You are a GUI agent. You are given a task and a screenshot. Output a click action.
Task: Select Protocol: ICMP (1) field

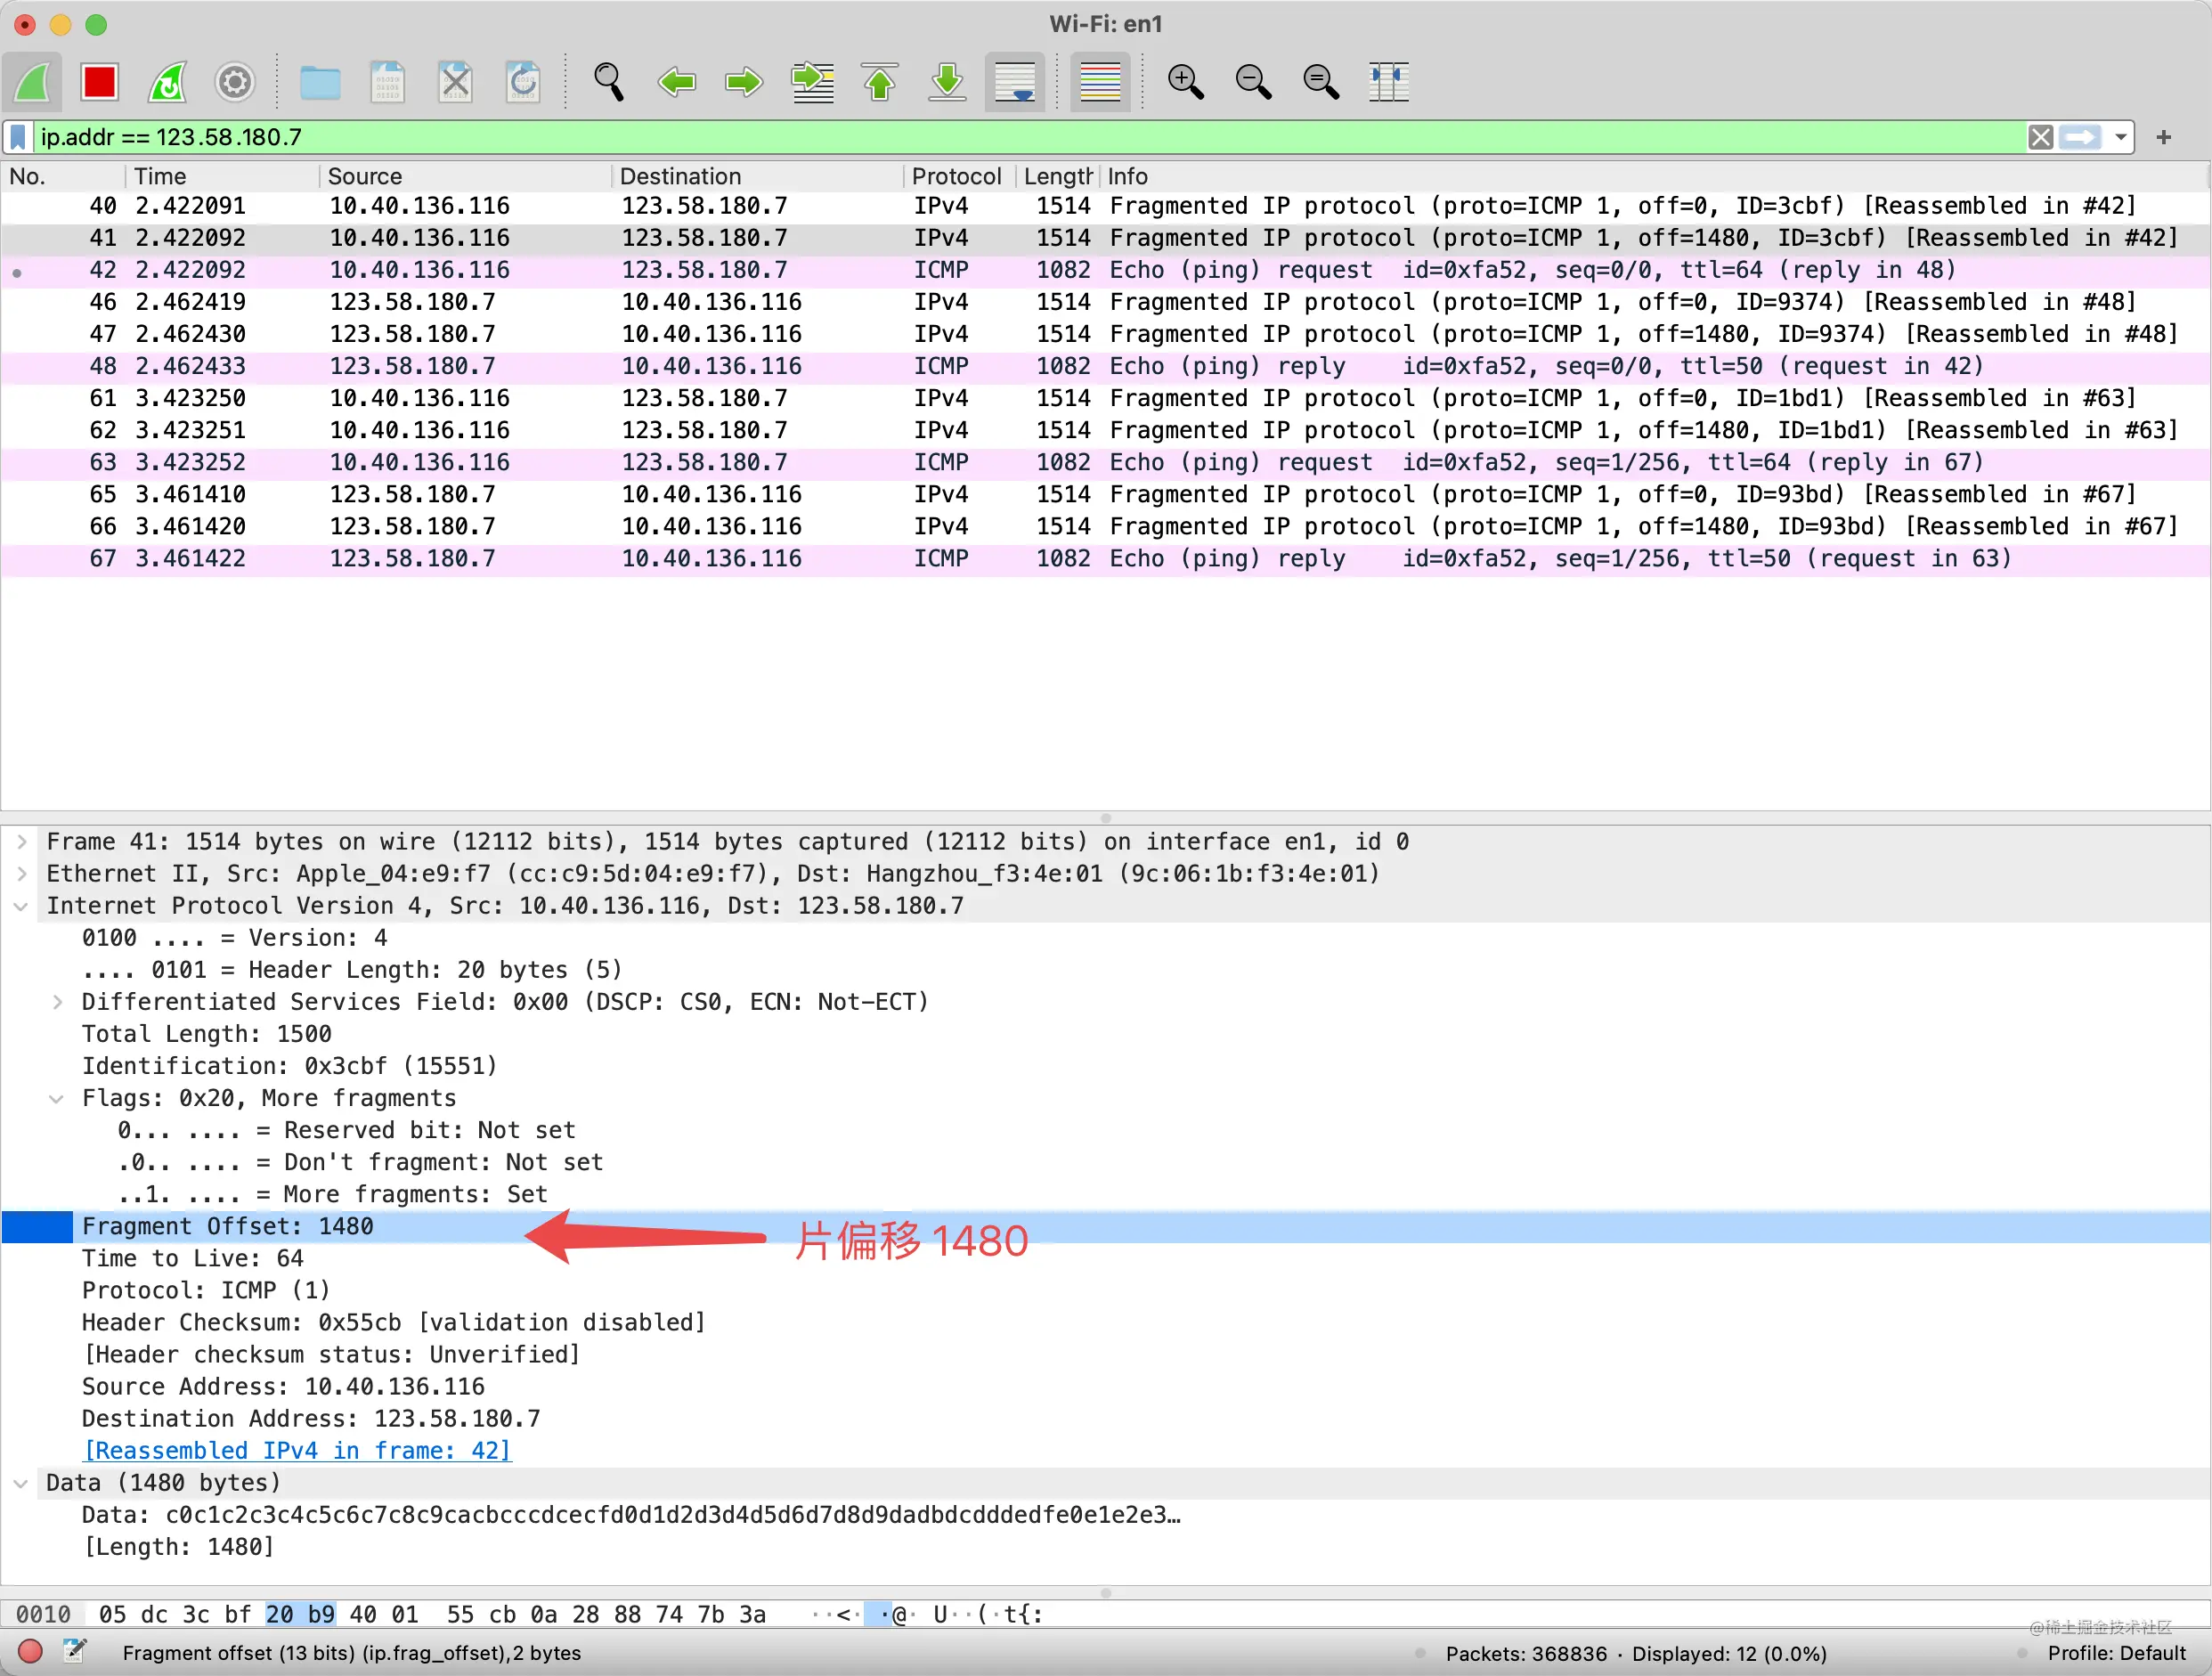[206, 1291]
